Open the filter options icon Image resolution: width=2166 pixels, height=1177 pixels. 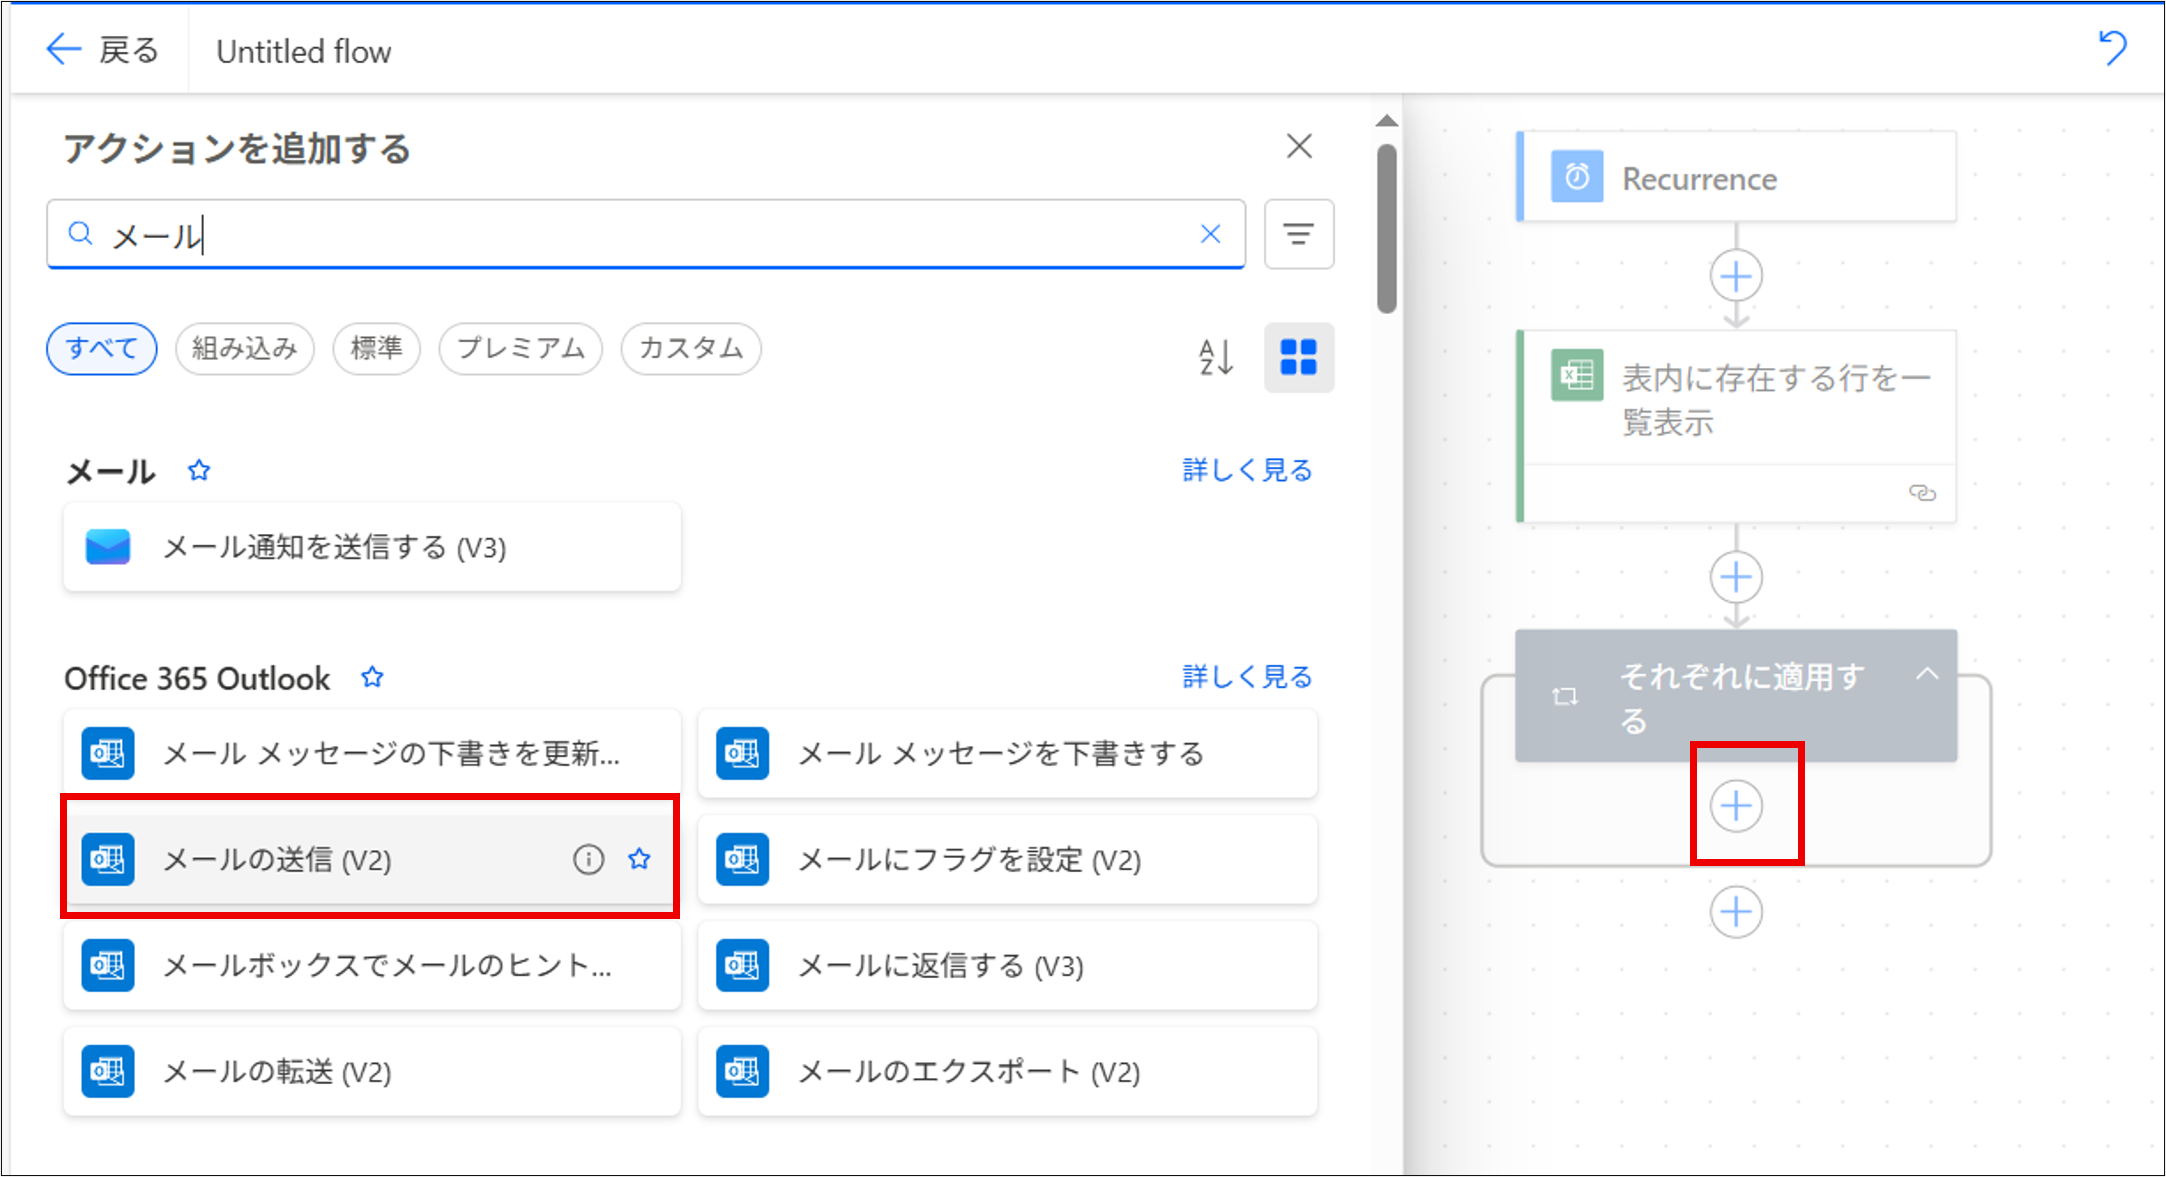click(1298, 234)
